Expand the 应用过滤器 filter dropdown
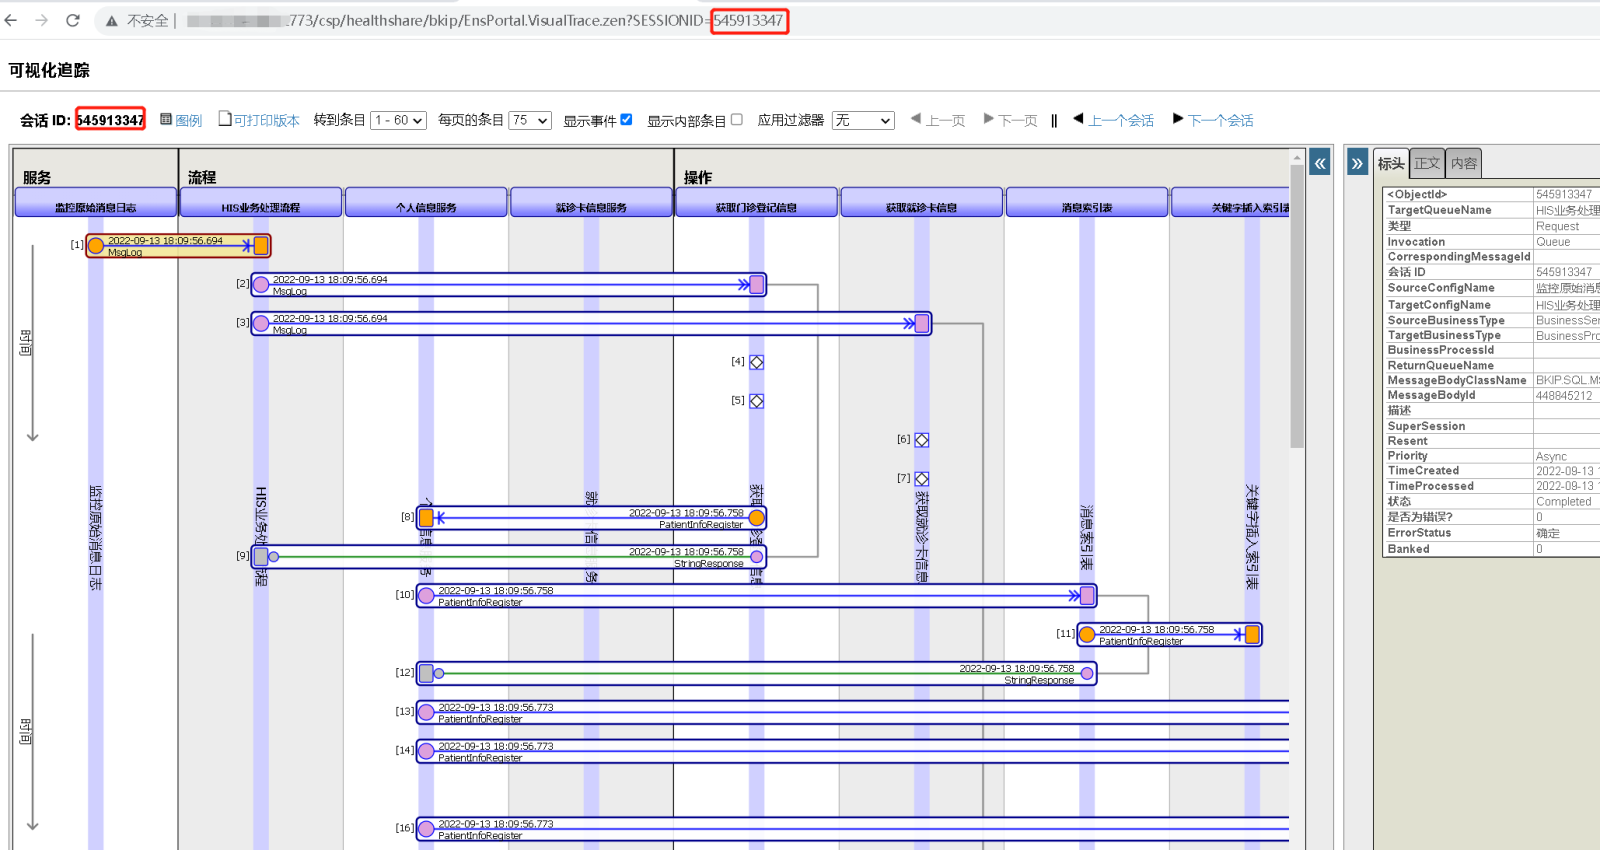 (x=863, y=120)
